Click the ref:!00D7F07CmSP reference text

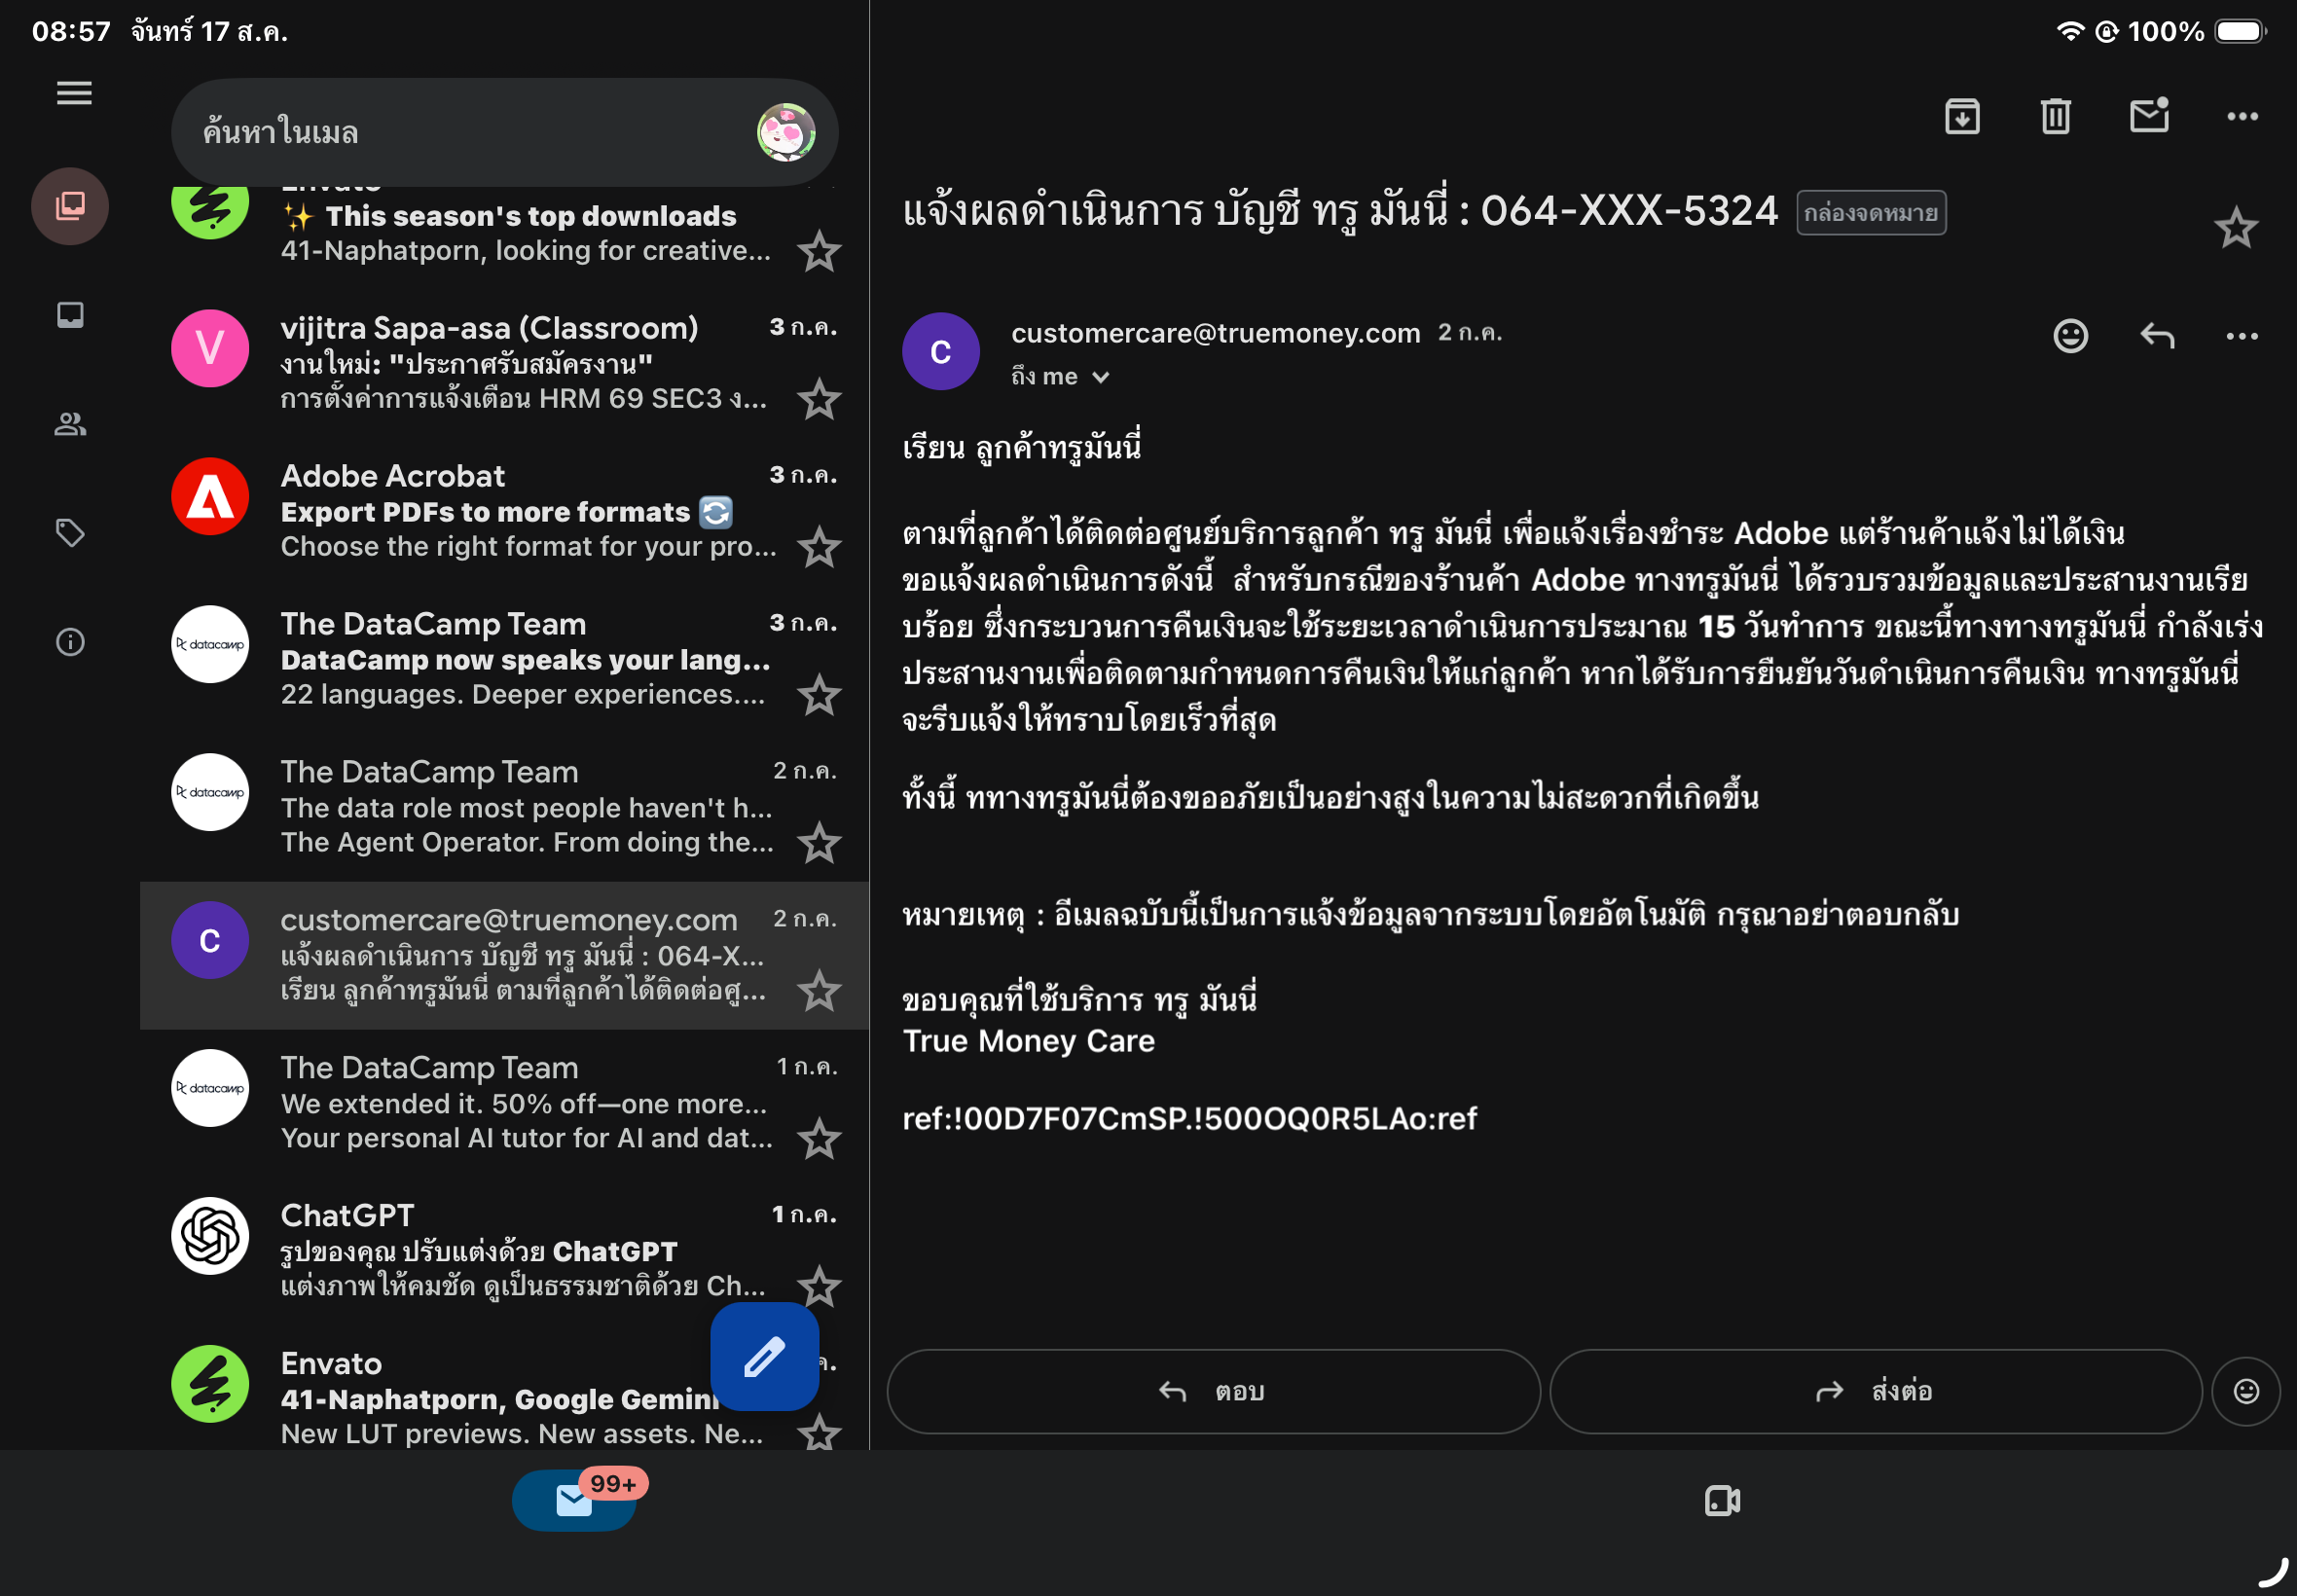click(x=1189, y=1118)
